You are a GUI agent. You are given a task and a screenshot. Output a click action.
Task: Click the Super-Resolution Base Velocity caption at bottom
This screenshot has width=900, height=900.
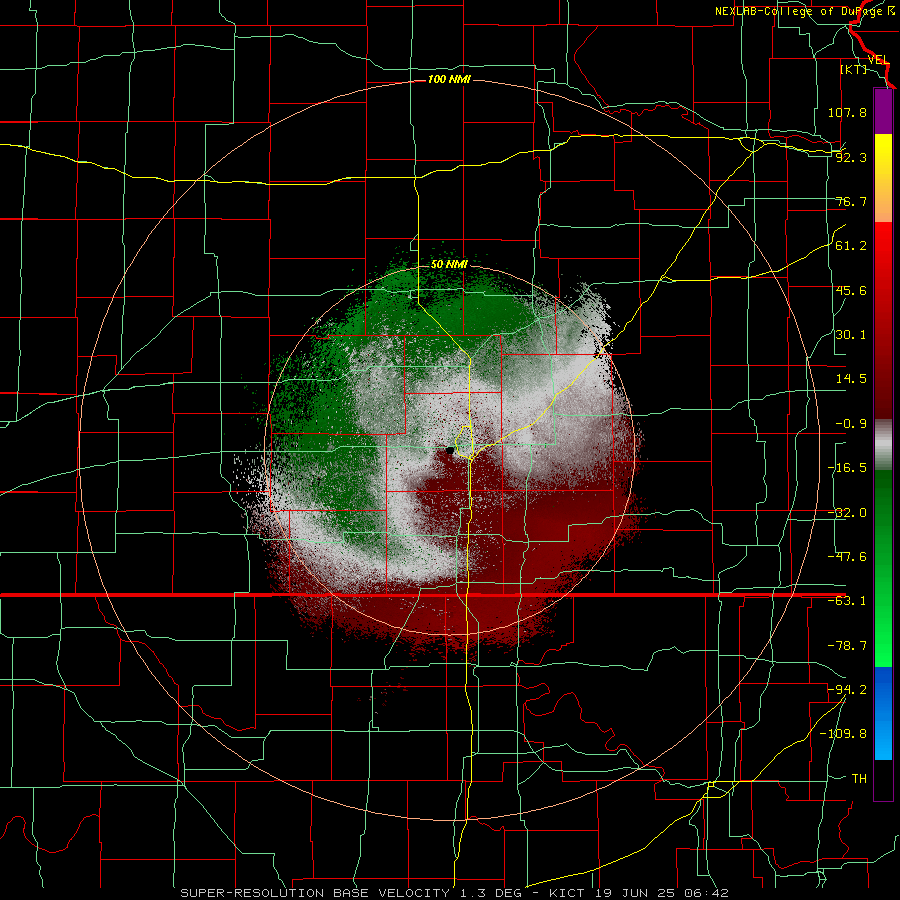click(455, 893)
